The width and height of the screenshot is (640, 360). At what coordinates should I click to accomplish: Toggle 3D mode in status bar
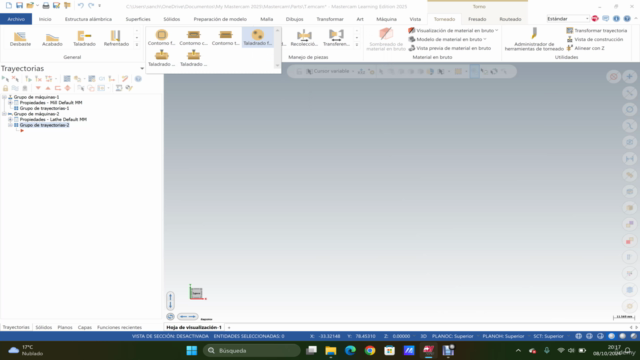coord(423,336)
